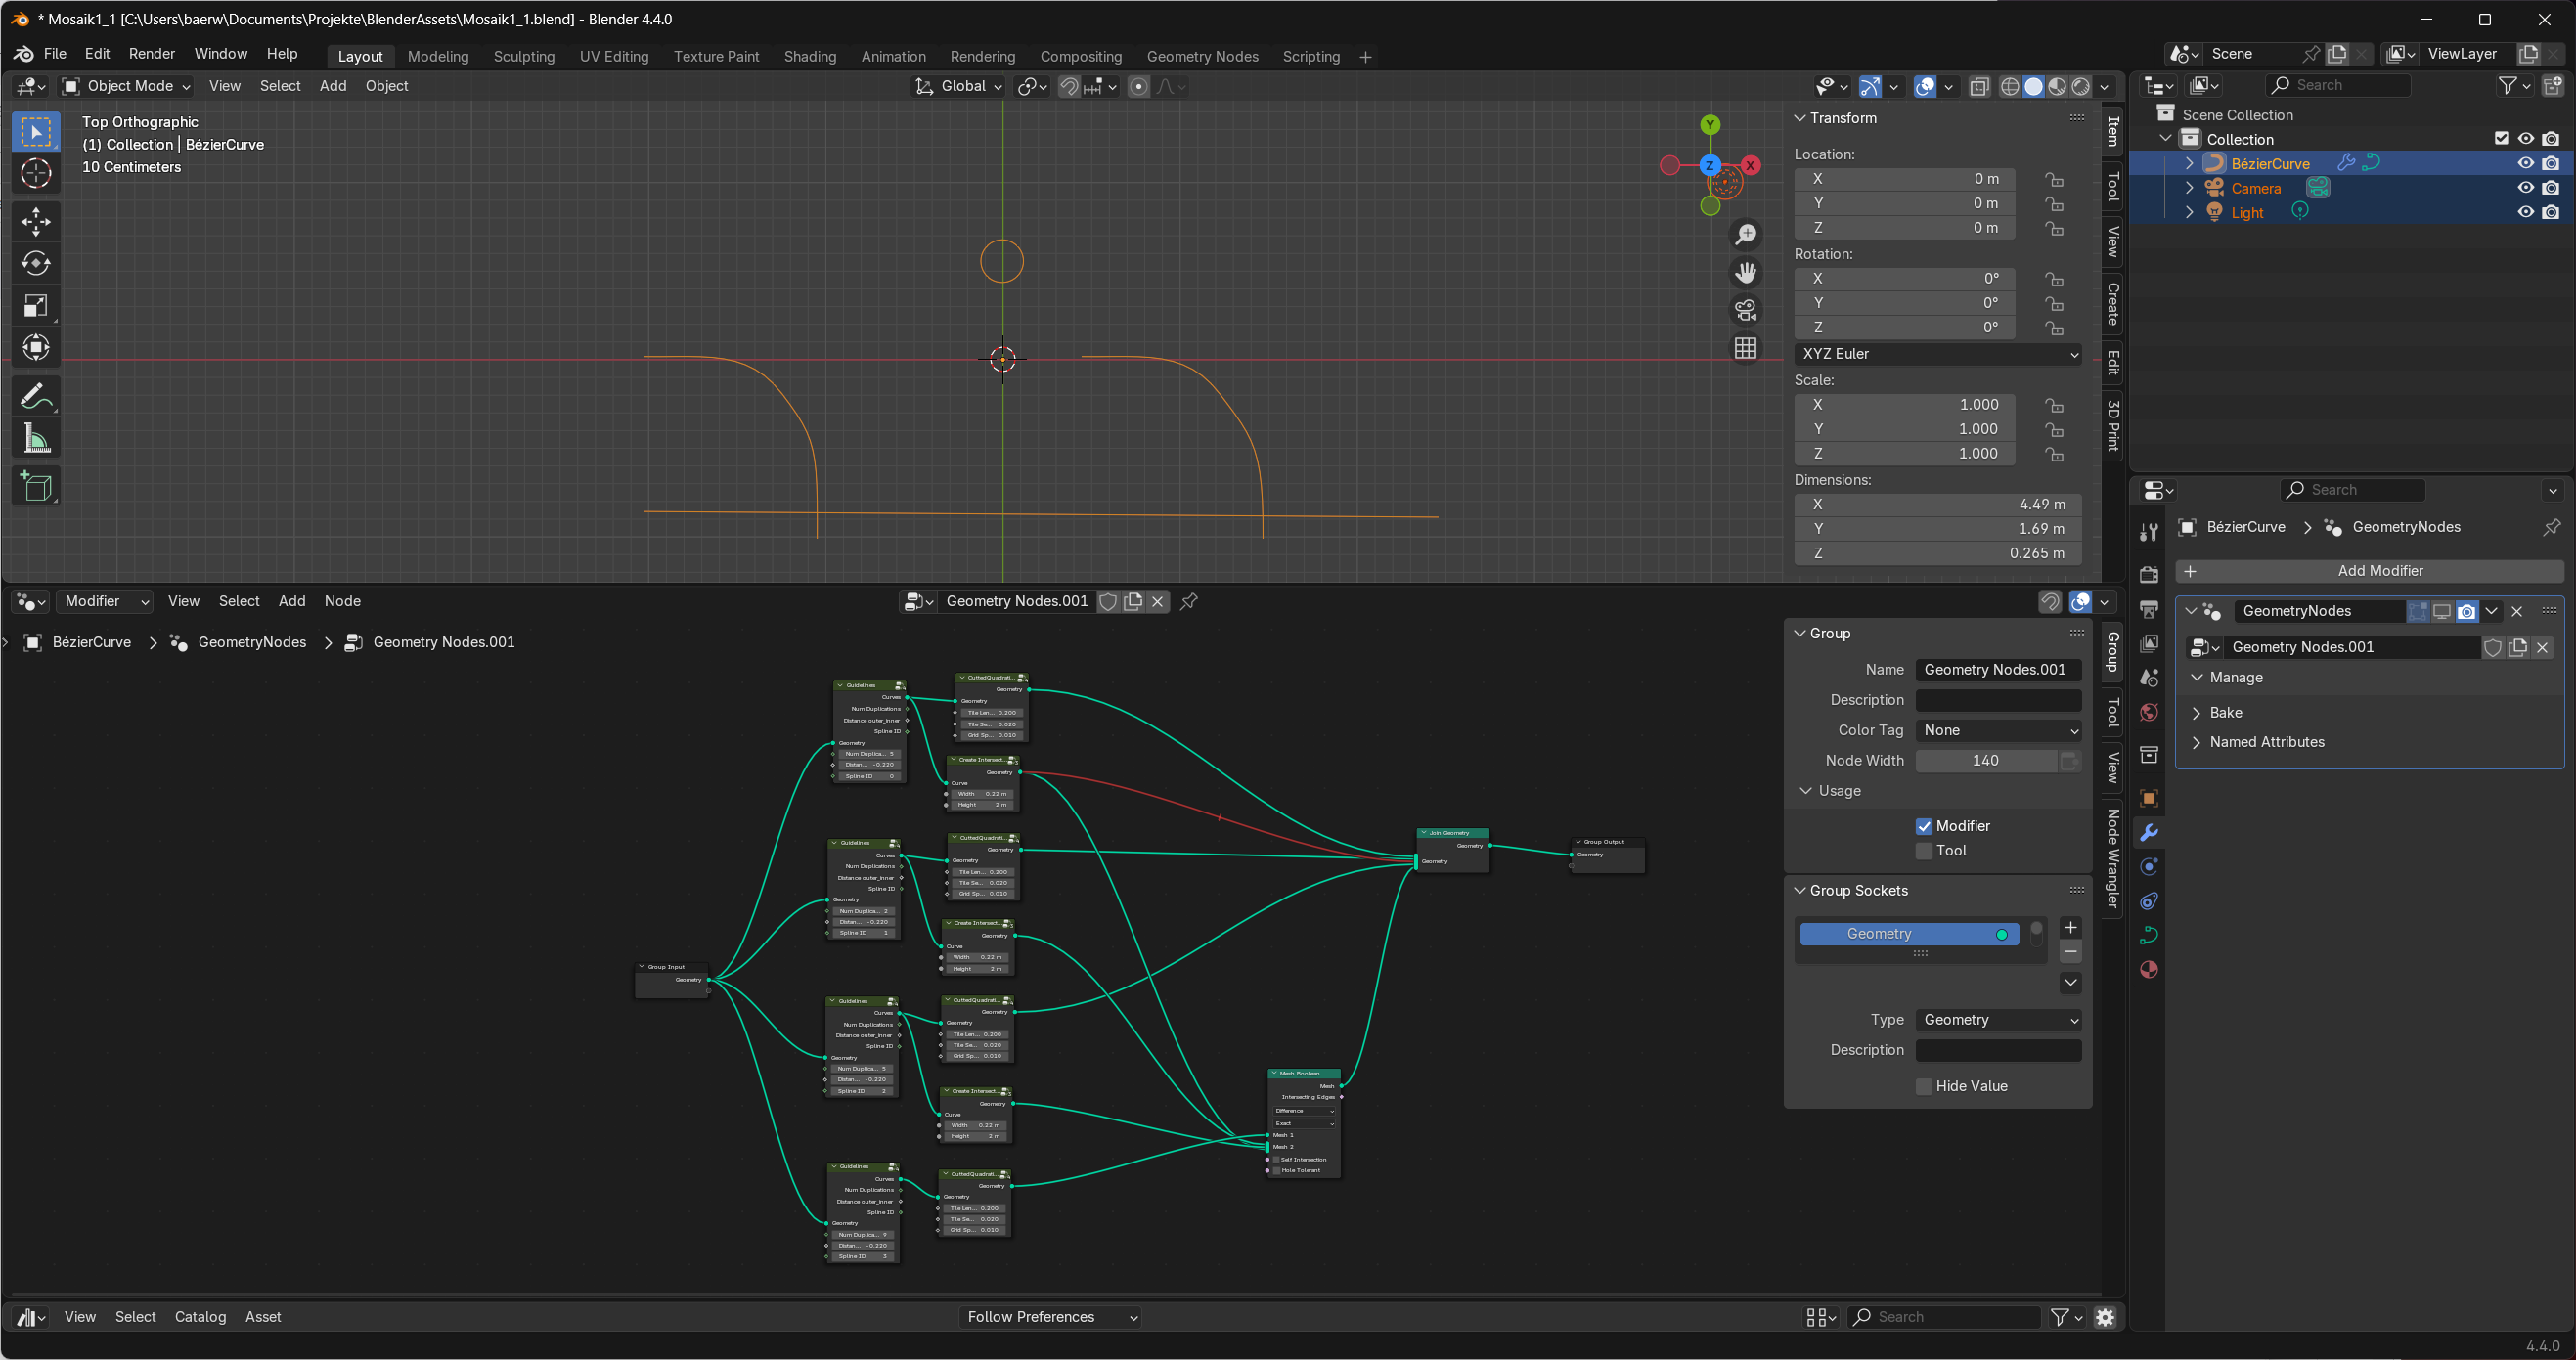Switch to the Geometry Nodes workspace tab
Image resolution: width=2576 pixels, height=1360 pixels.
pos(1202,57)
